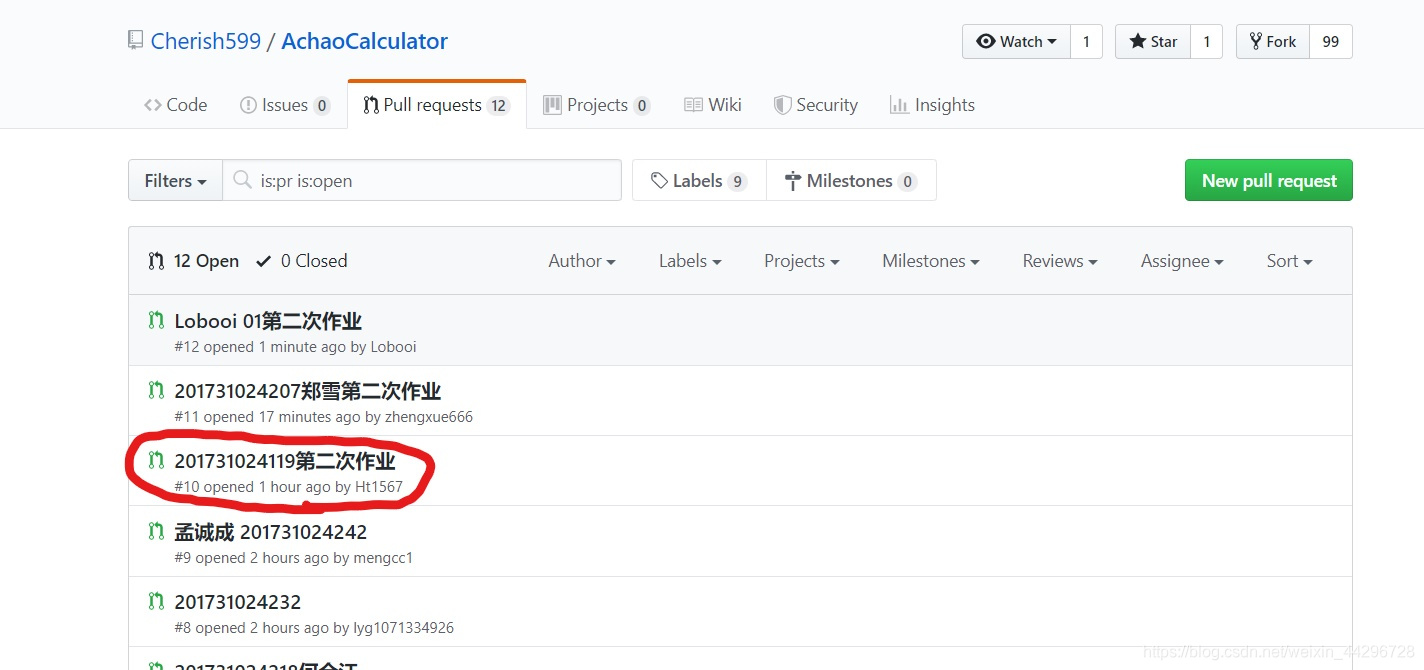Fork the repository

click(1272, 41)
